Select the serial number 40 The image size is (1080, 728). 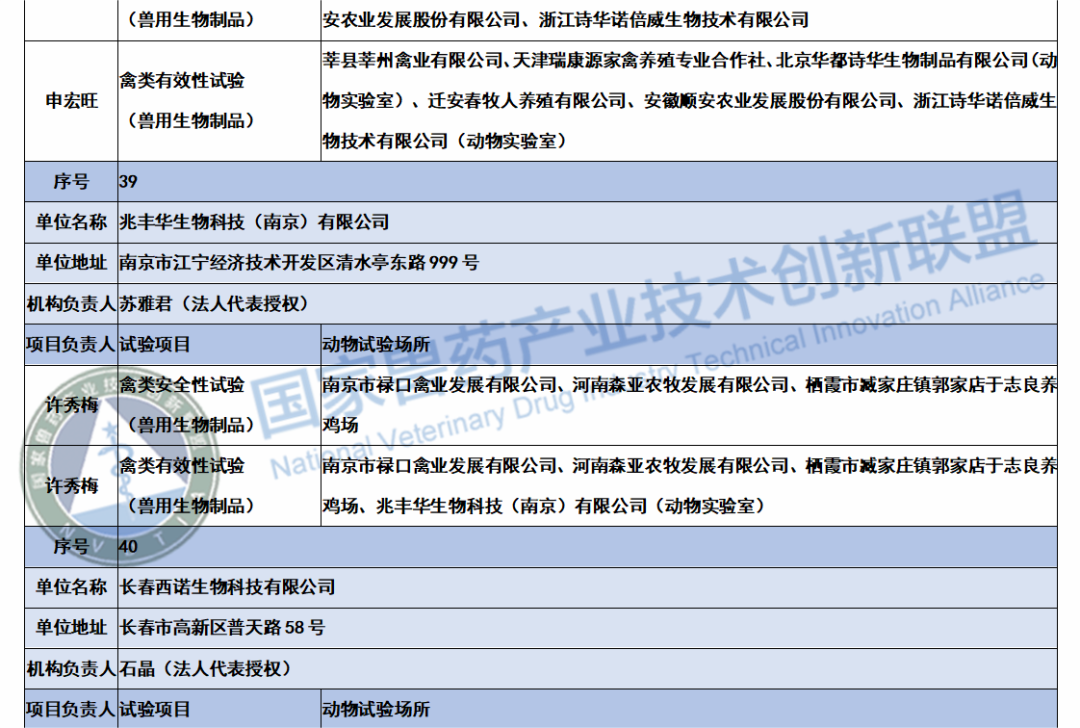click(x=128, y=547)
